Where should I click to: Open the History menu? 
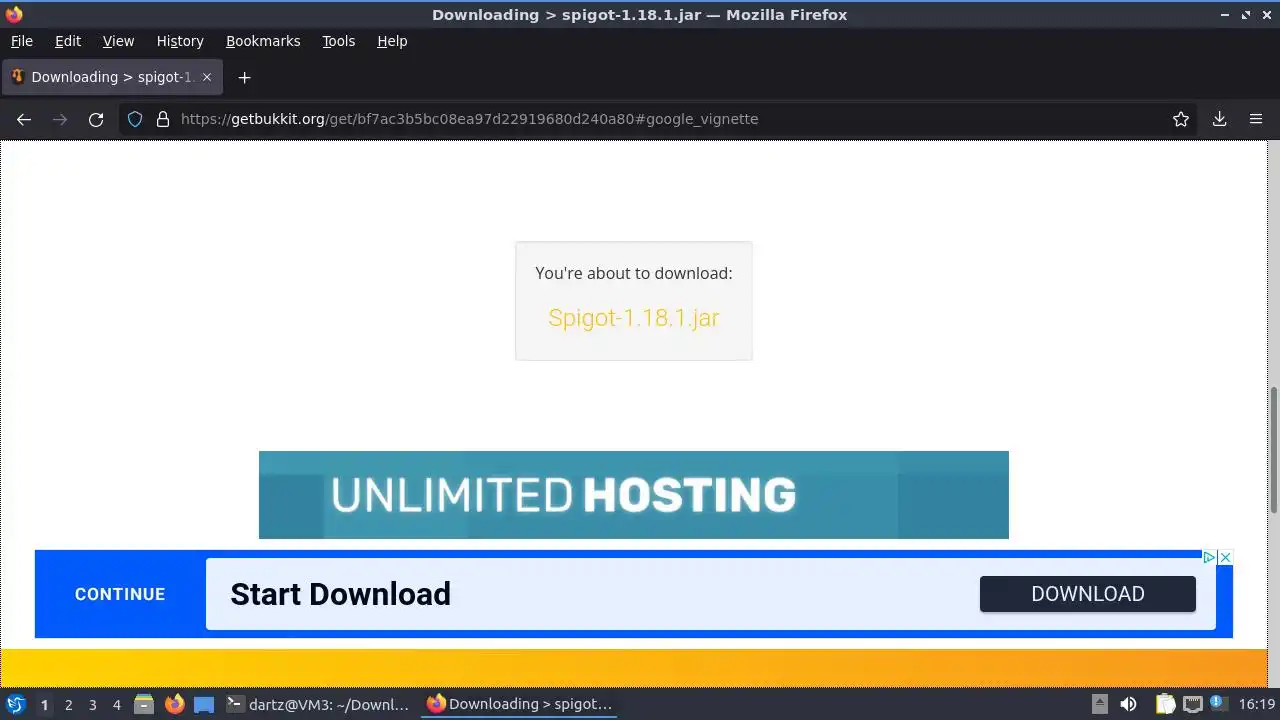180,41
